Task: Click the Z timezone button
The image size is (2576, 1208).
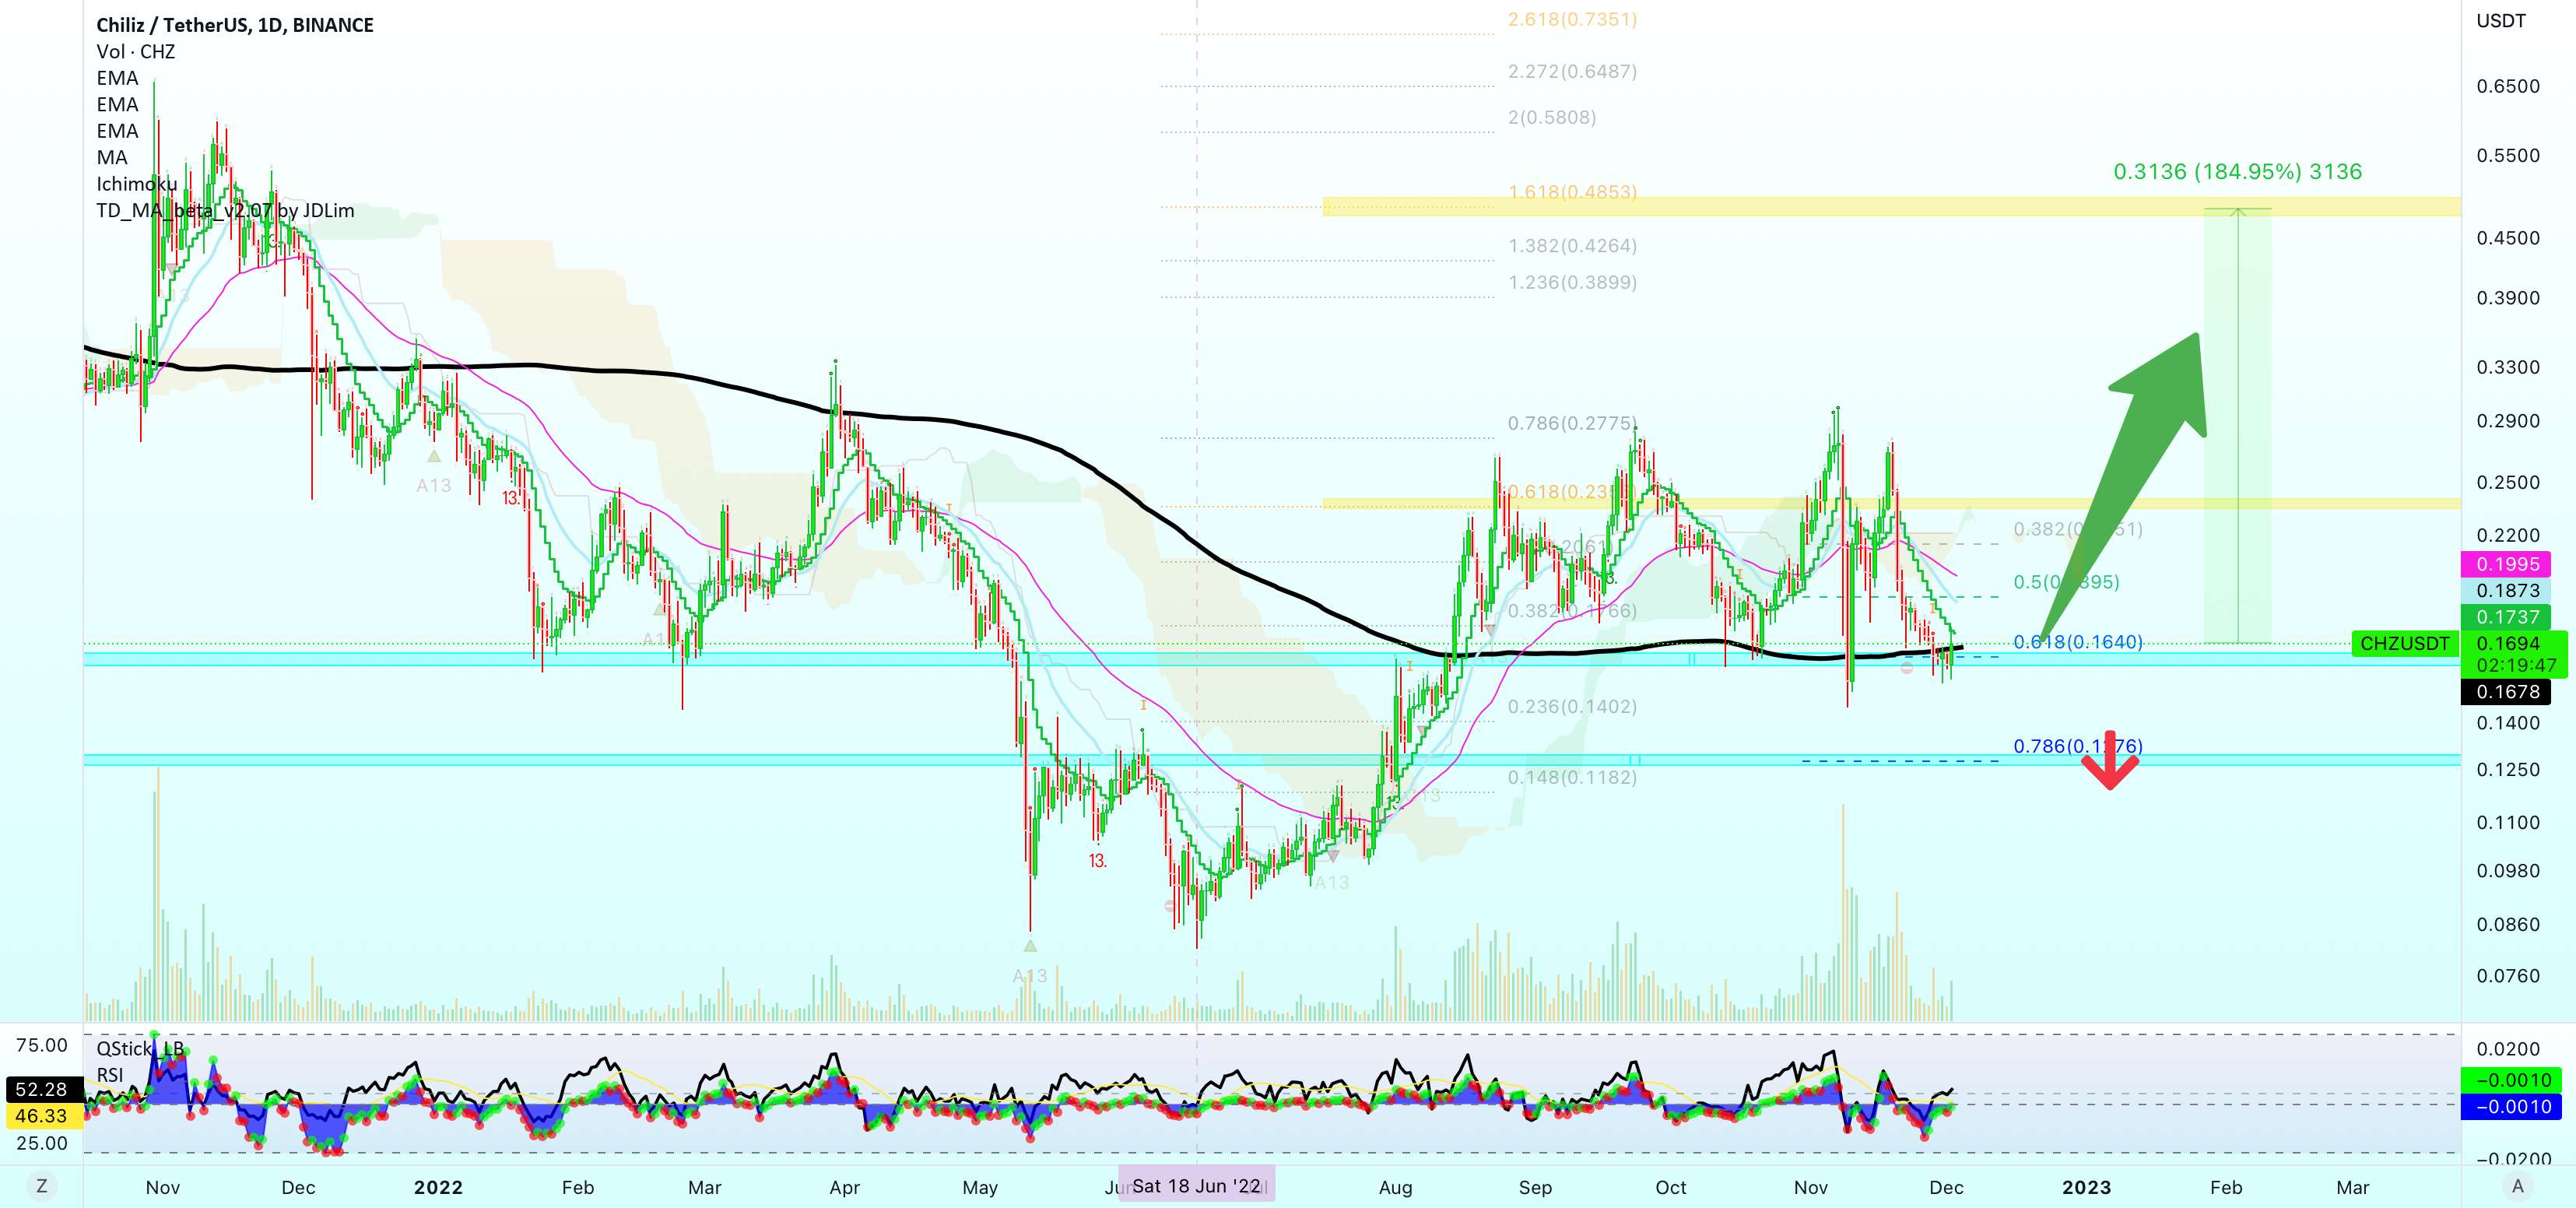Action: coord(41,1186)
